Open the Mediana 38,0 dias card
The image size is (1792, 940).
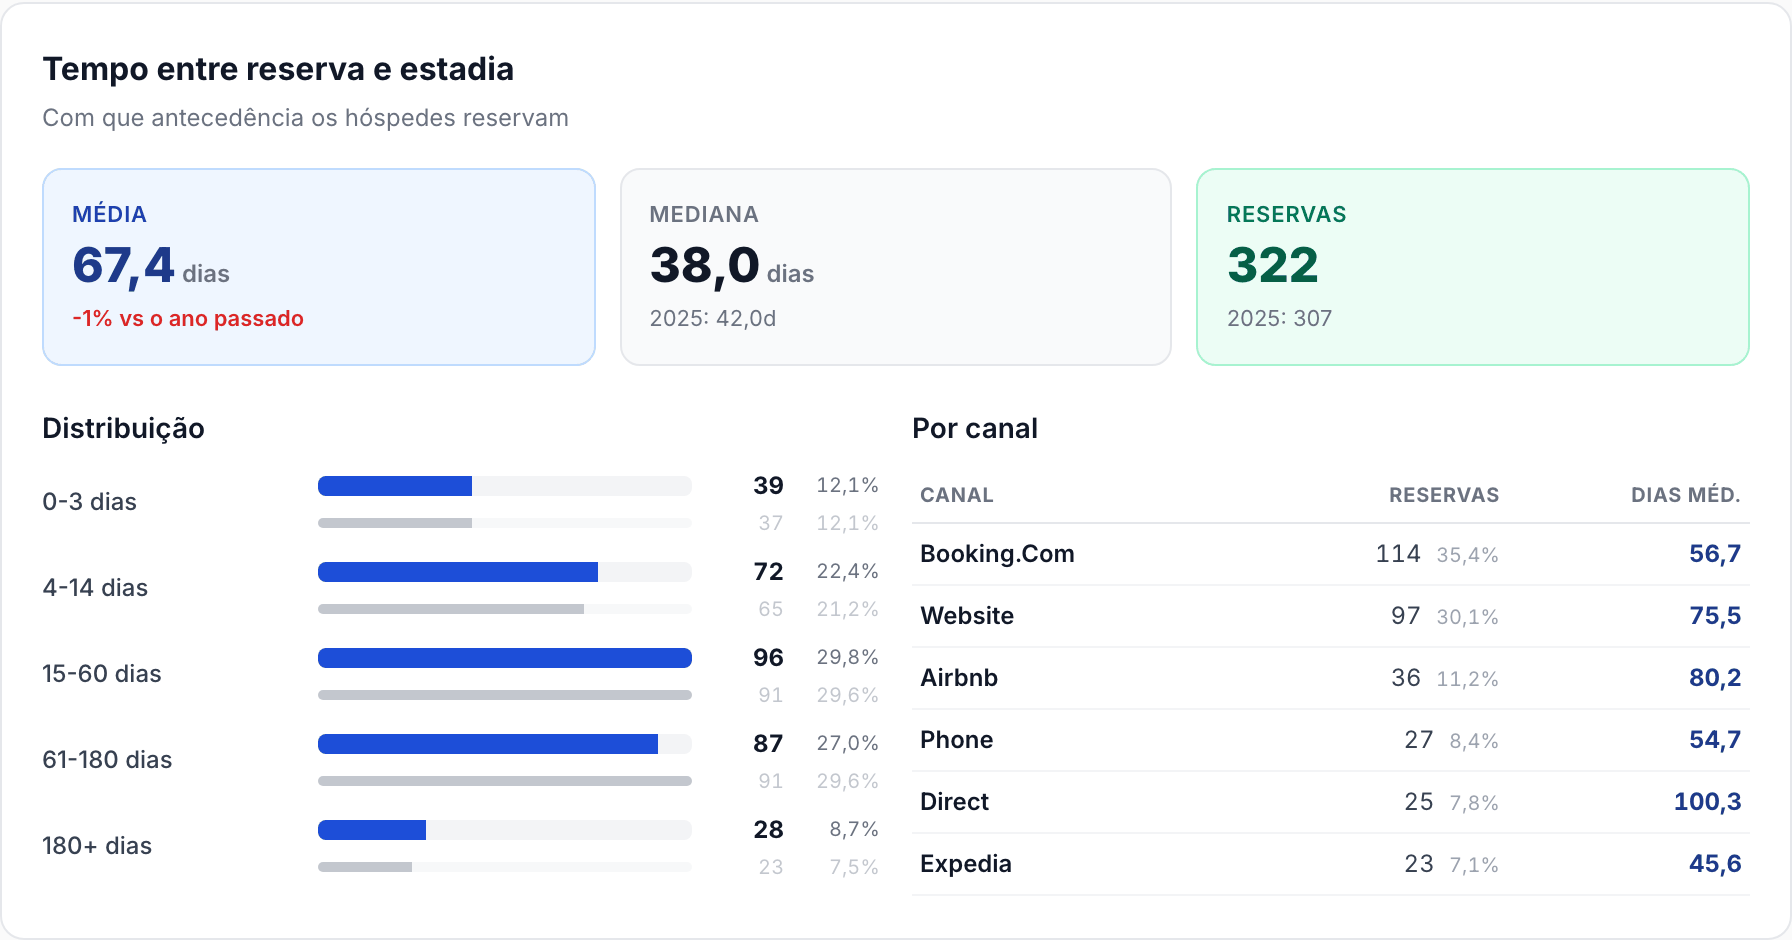896,267
